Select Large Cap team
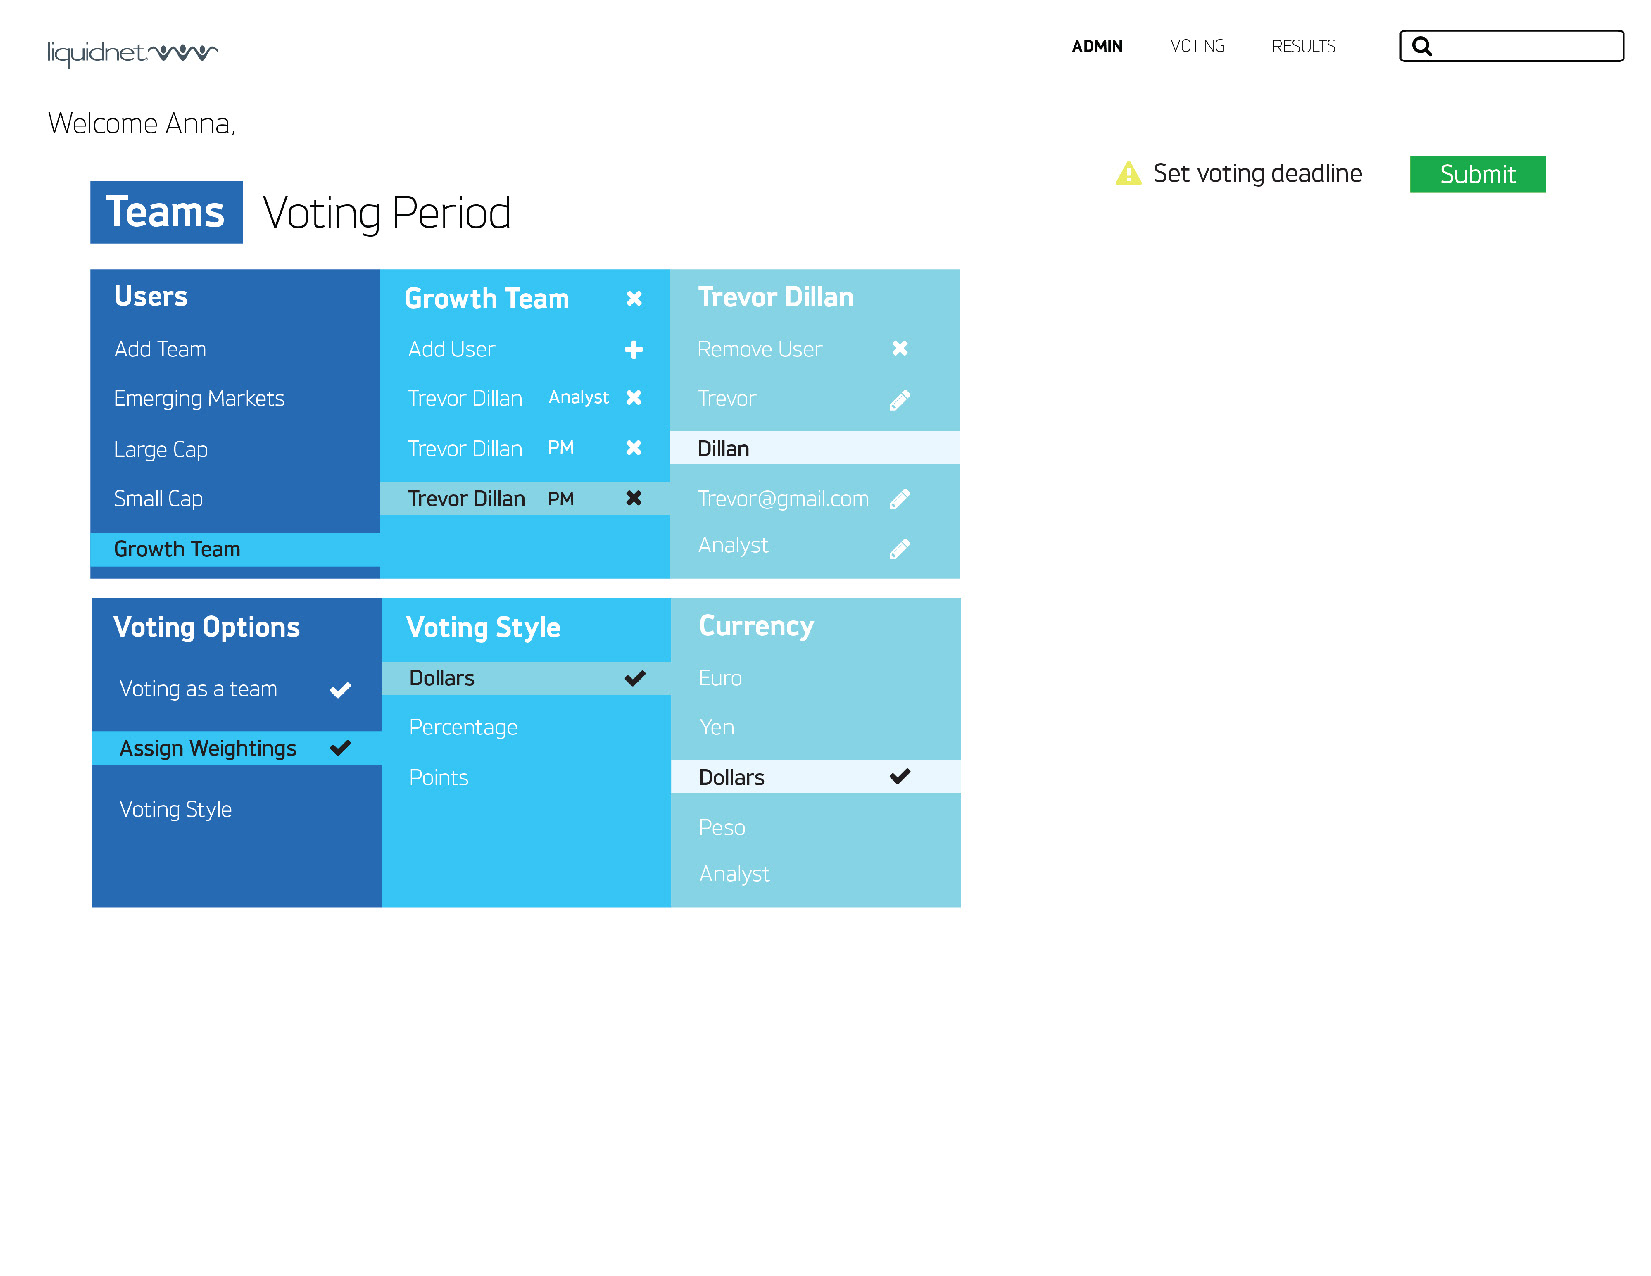The image size is (1651, 1276). tap(161, 449)
